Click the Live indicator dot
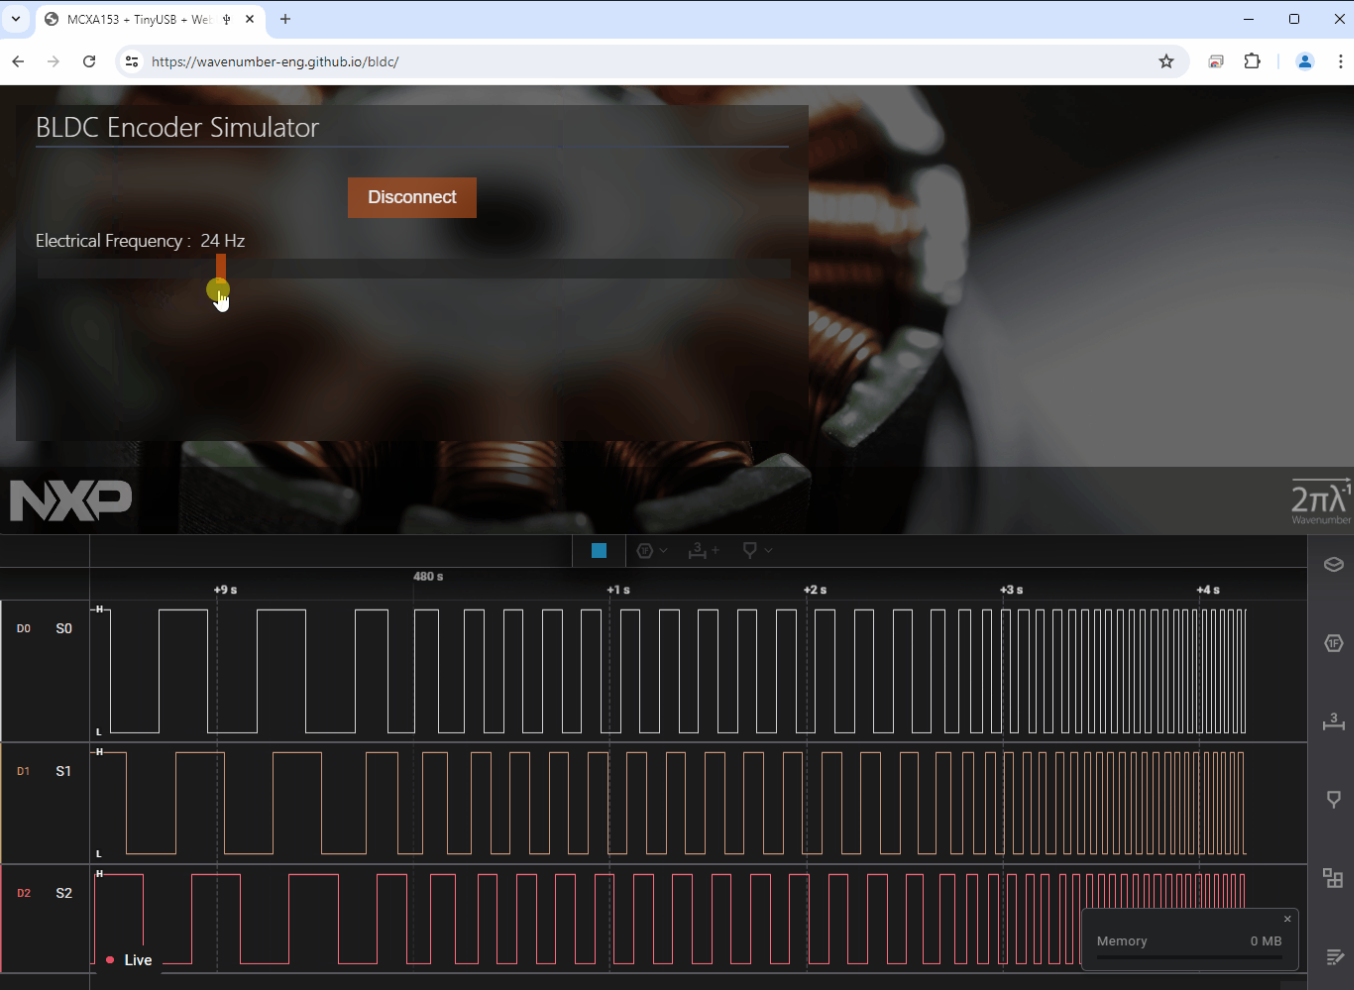This screenshot has width=1354, height=990. tap(110, 959)
